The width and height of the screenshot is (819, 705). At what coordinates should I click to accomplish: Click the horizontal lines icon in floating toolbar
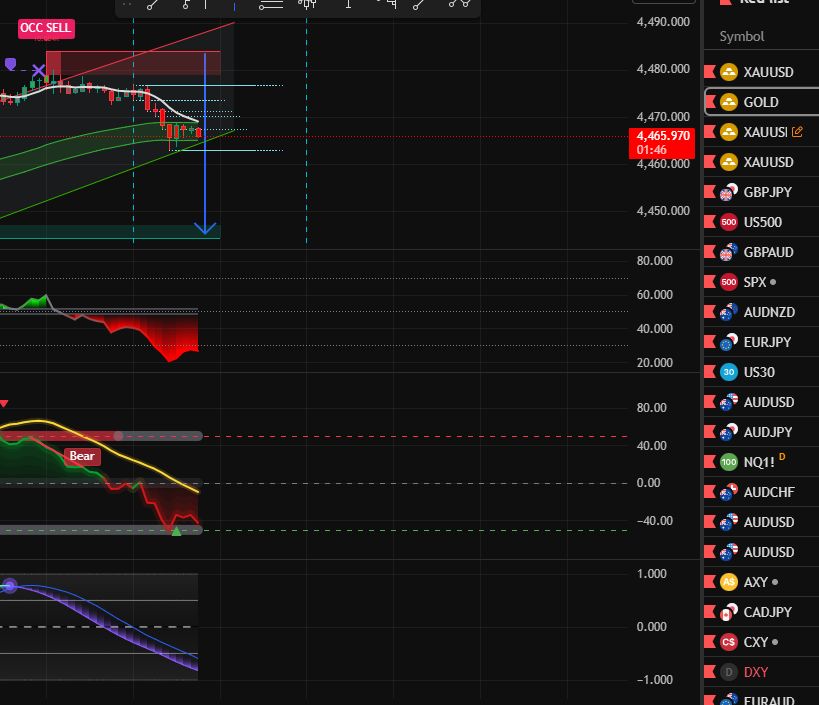click(270, 5)
